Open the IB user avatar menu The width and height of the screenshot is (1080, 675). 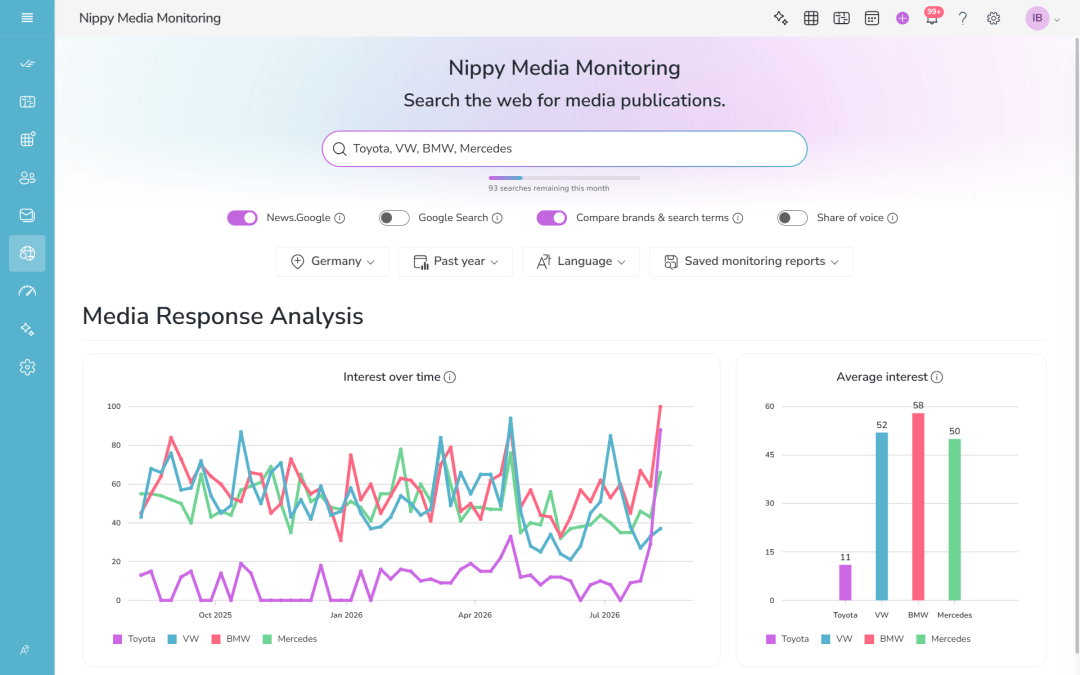point(1041,18)
